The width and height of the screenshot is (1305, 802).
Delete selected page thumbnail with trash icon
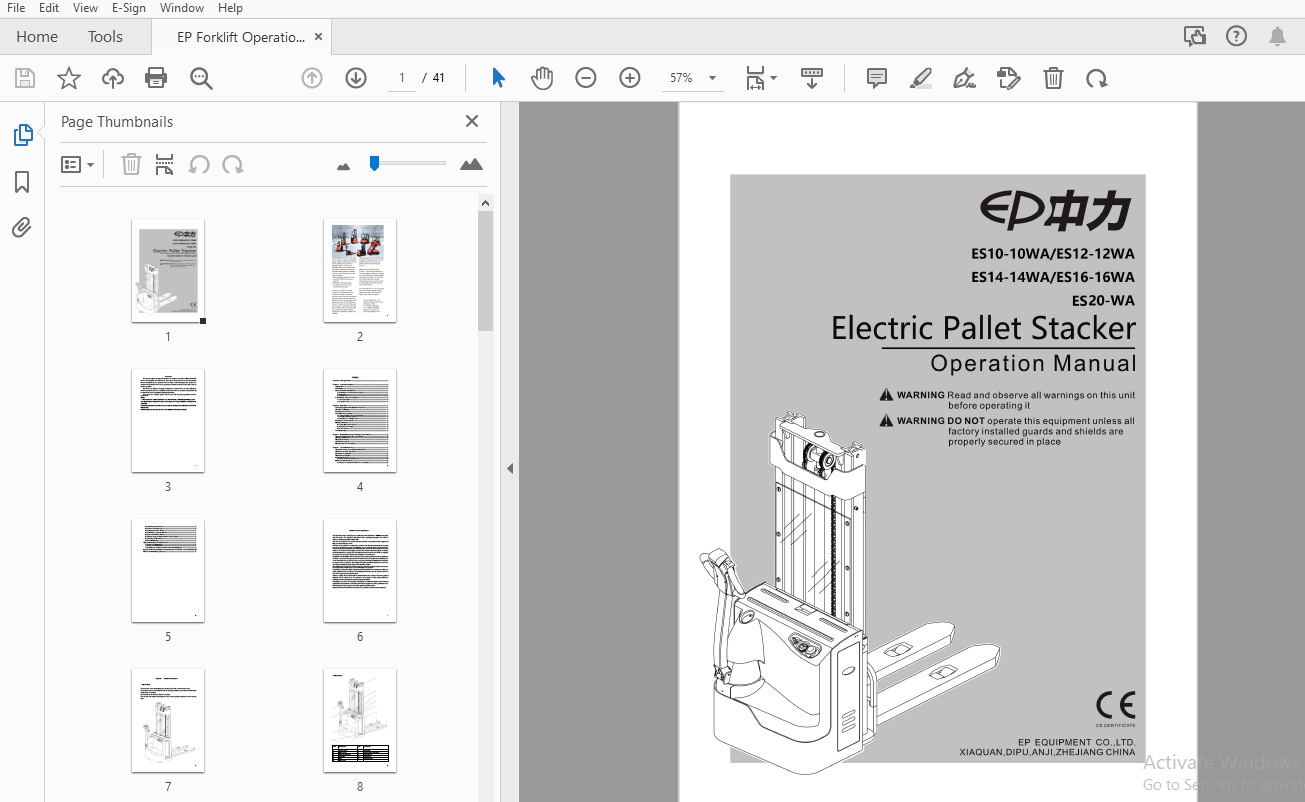[131, 165]
